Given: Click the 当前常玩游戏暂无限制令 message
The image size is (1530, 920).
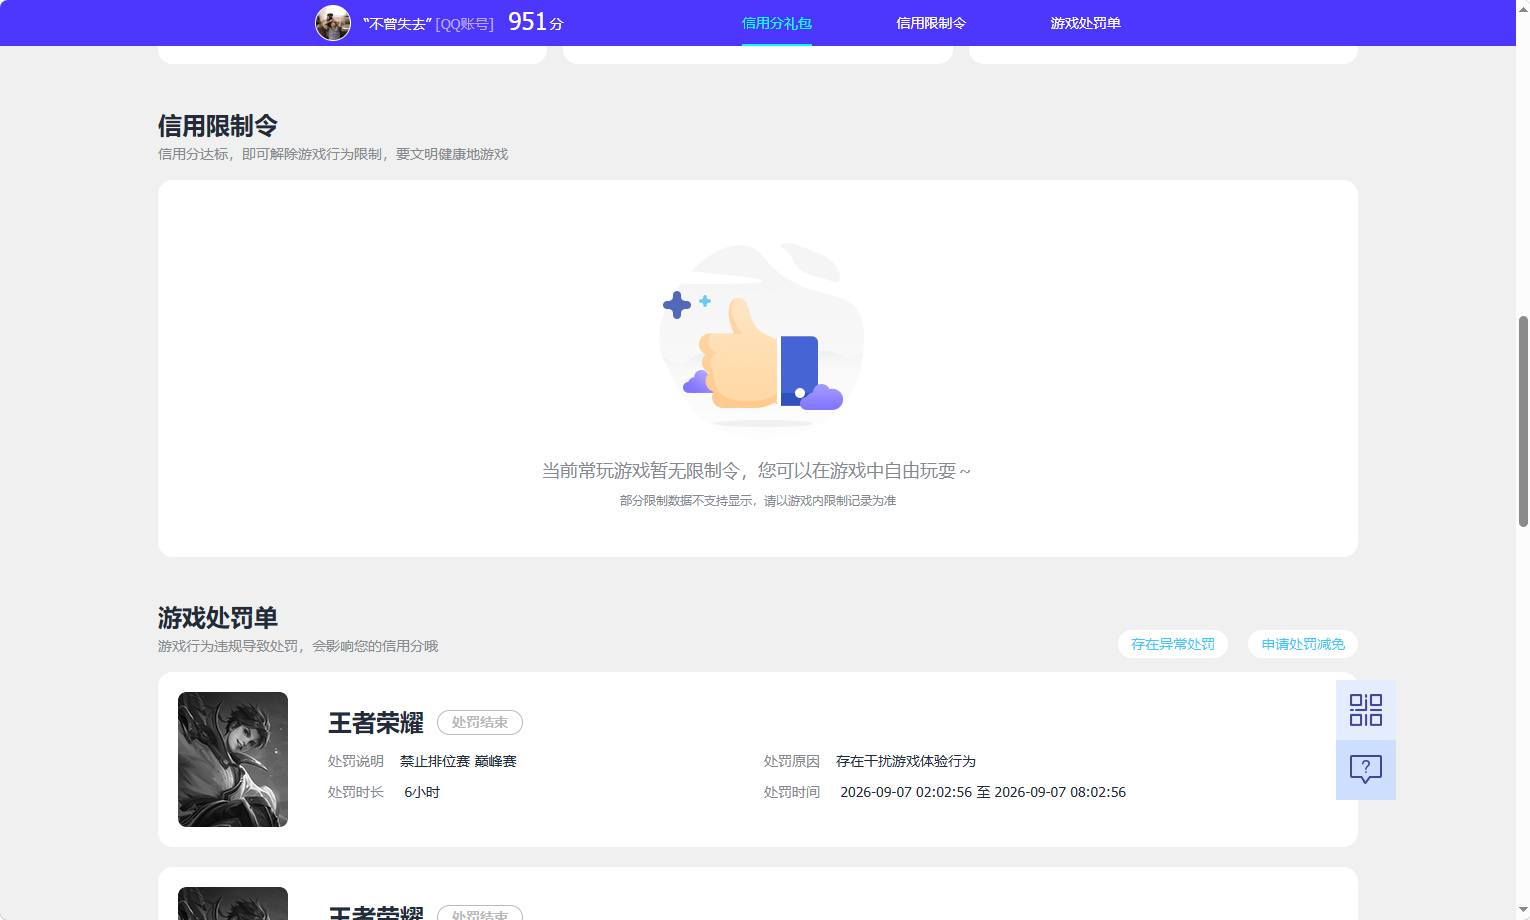Looking at the screenshot, I should click(757, 471).
